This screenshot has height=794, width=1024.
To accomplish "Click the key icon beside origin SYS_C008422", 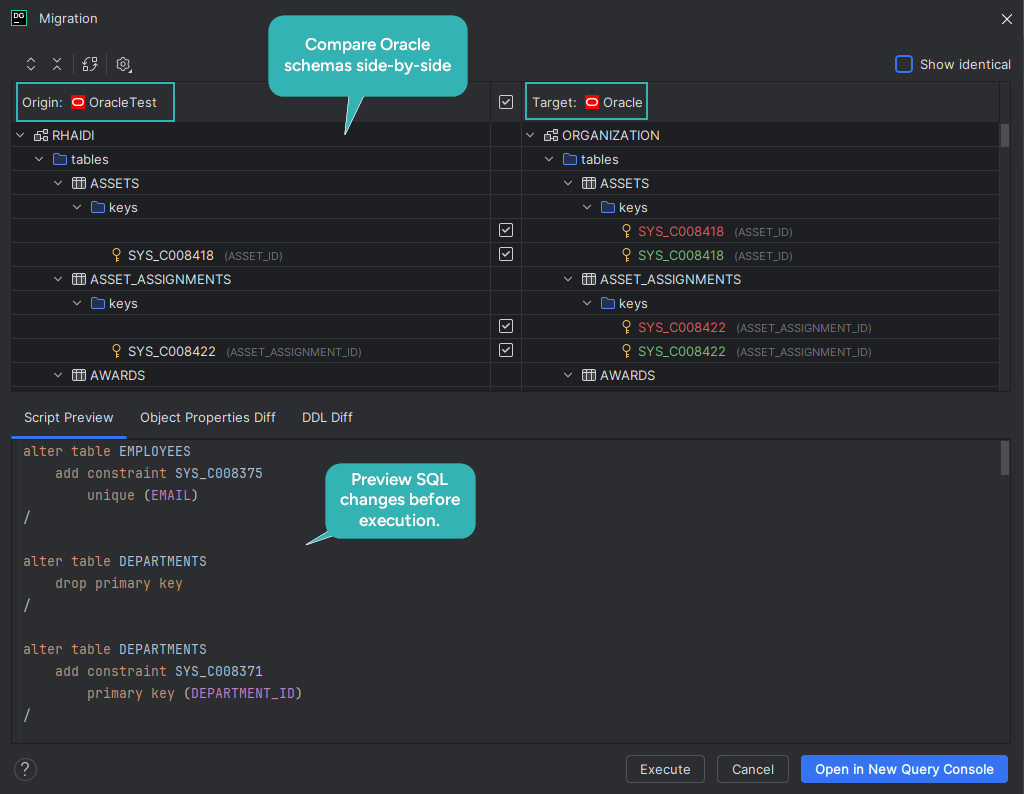I will (x=116, y=351).
